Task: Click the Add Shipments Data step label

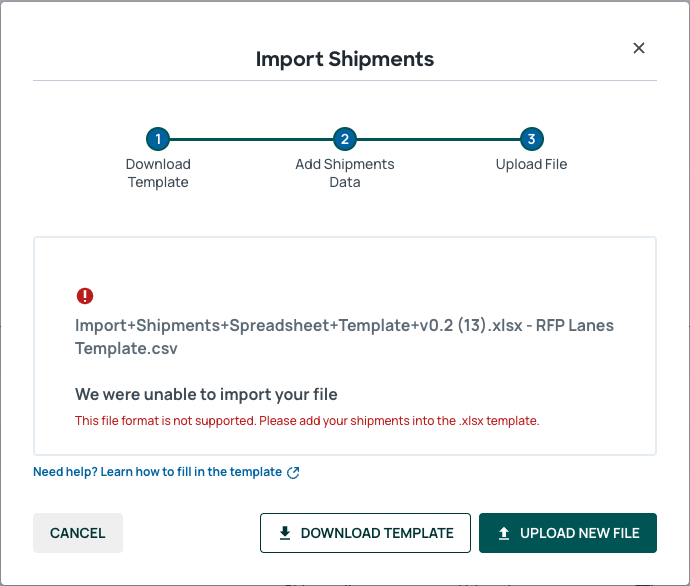Action: coord(345,173)
